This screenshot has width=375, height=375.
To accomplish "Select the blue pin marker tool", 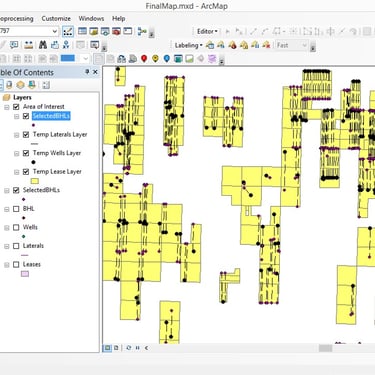I will click(167, 59).
